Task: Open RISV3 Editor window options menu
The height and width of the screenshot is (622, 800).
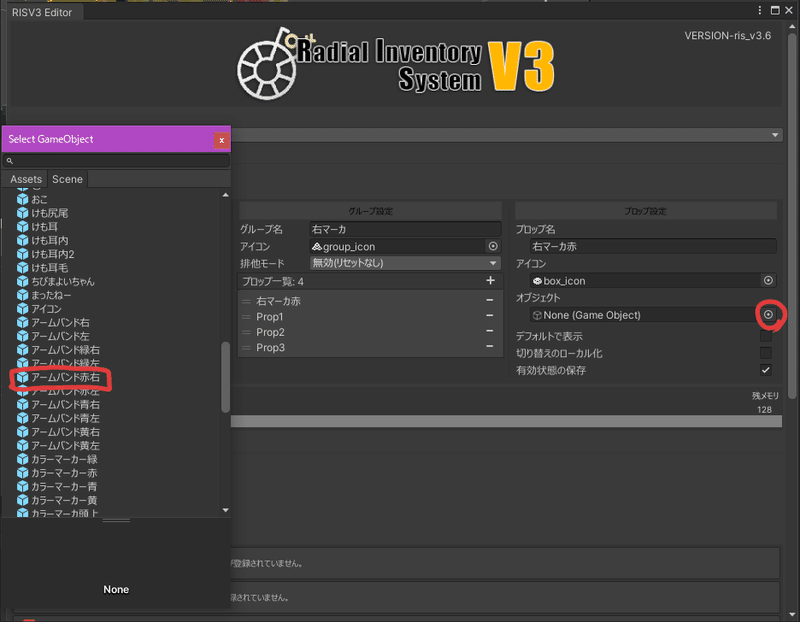Action: click(760, 10)
